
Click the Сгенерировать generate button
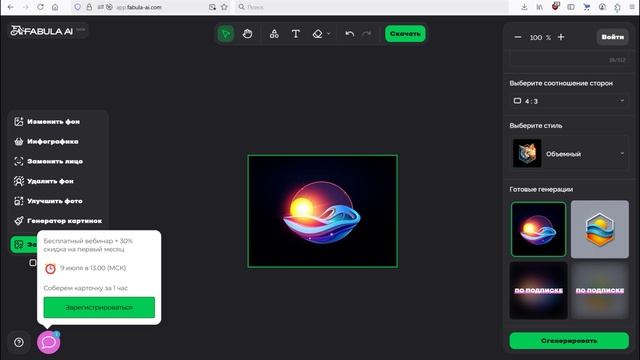pos(569,340)
